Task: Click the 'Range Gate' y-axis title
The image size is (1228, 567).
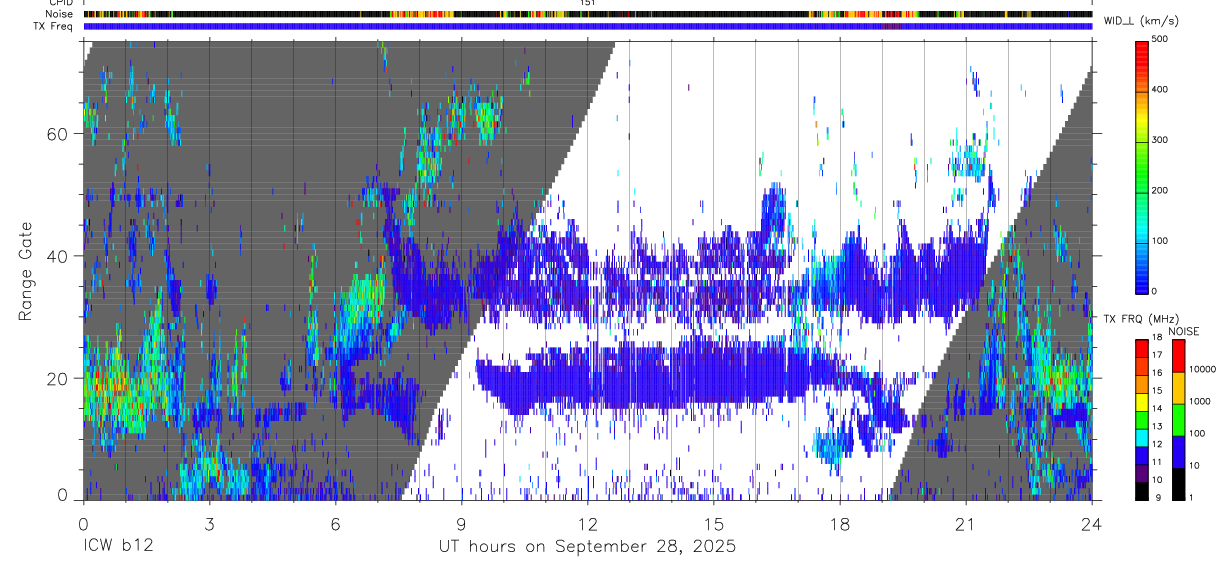Action: point(26,271)
